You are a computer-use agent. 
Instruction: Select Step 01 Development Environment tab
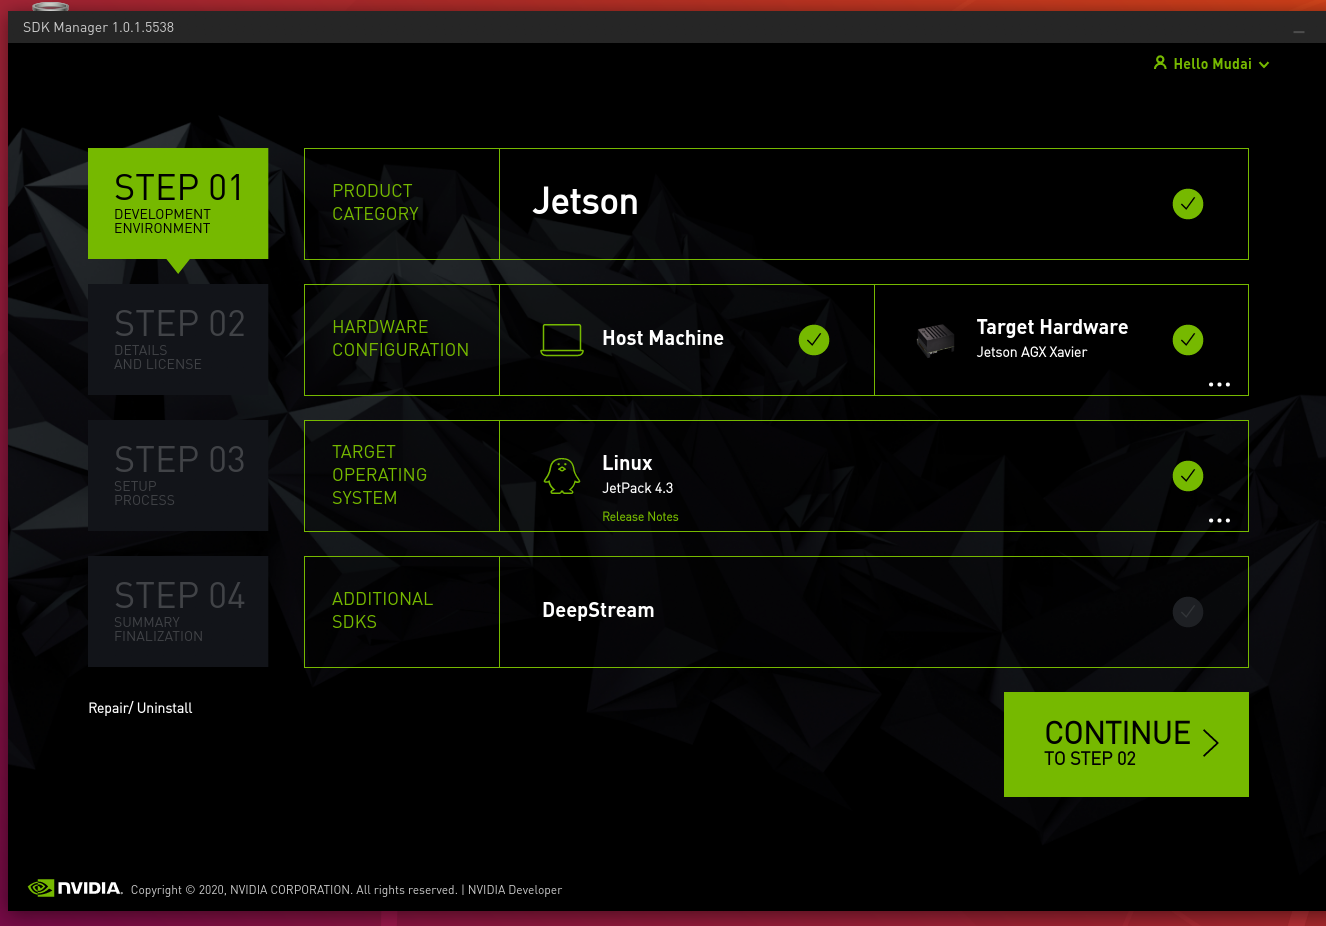coord(178,204)
